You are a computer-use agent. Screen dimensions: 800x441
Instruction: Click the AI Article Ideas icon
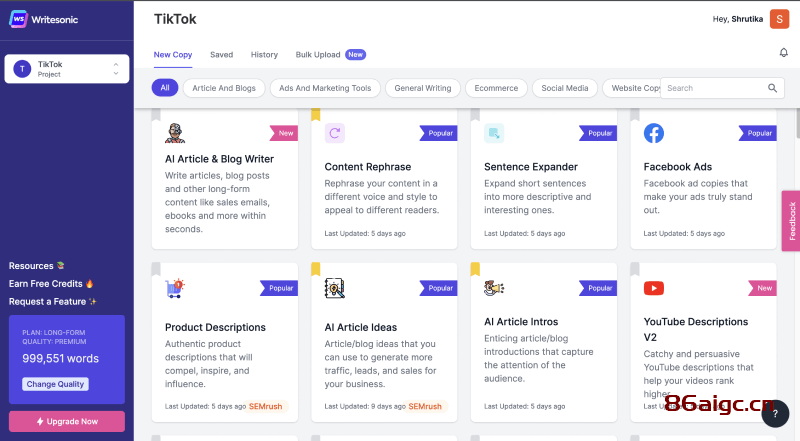[x=335, y=288]
